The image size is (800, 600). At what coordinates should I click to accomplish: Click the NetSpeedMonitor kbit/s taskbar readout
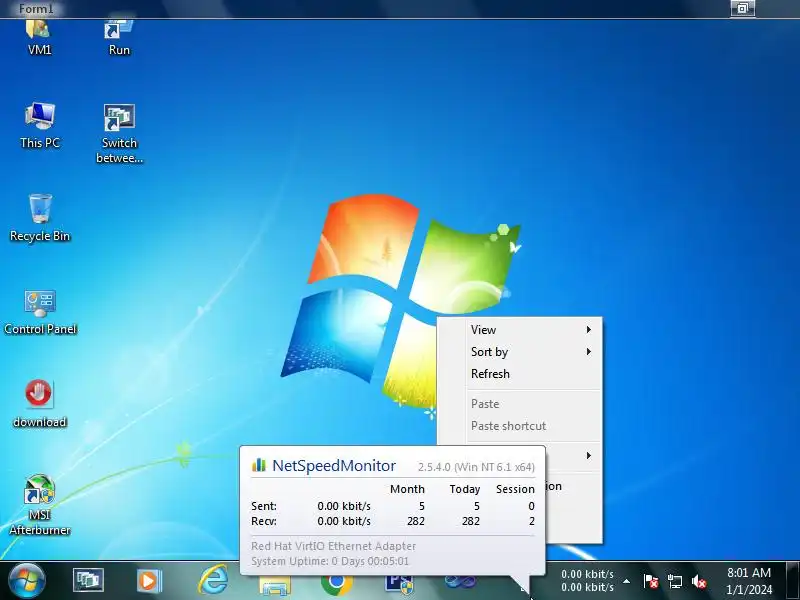point(587,581)
